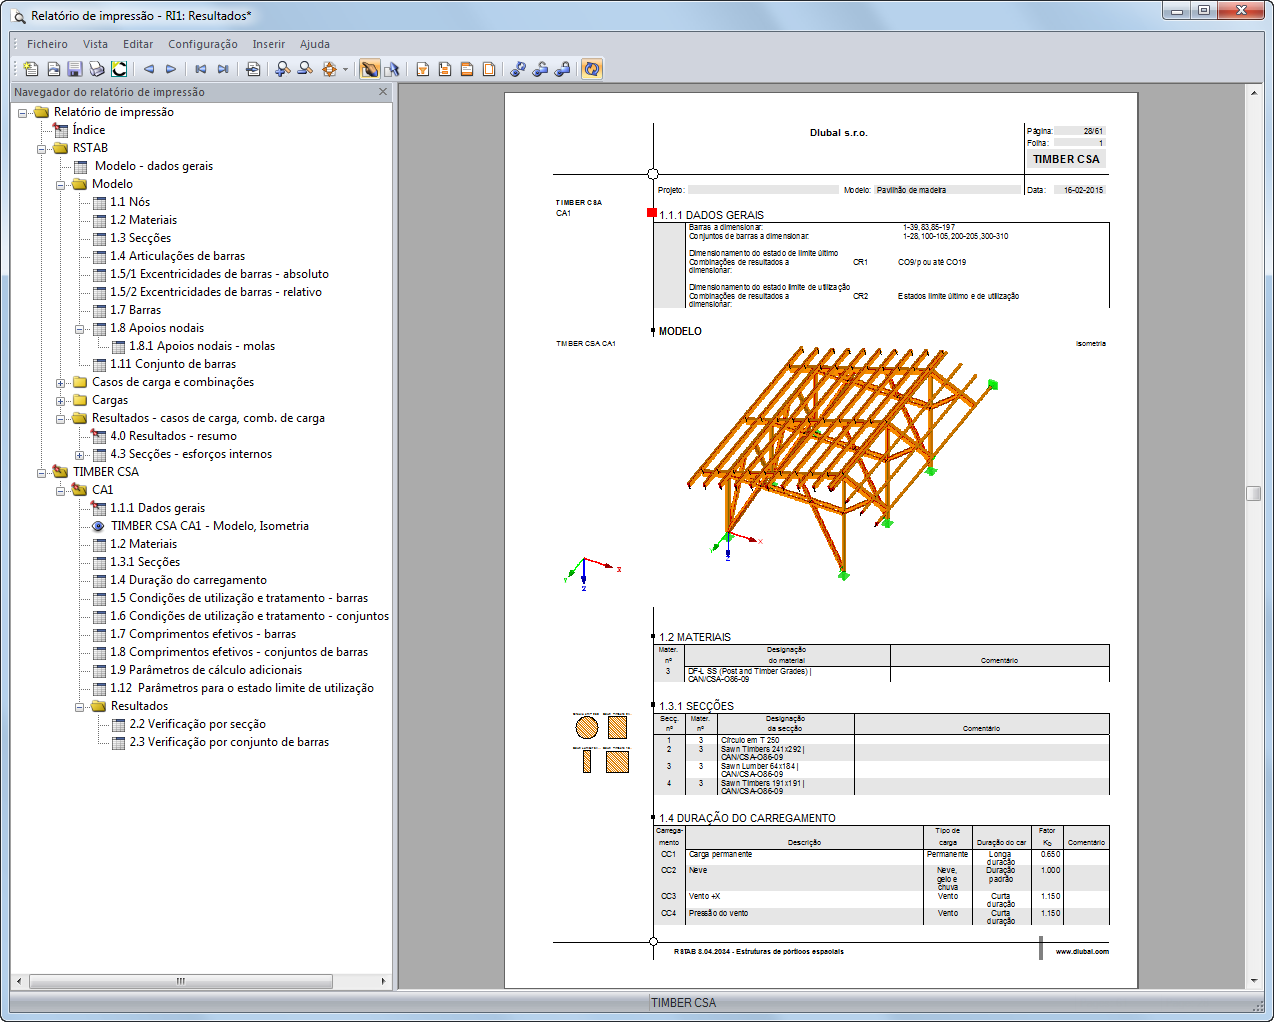Click the preview scrollbar down arrow
The width and height of the screenshot is (1274, 1022).
pos(1253,981)
